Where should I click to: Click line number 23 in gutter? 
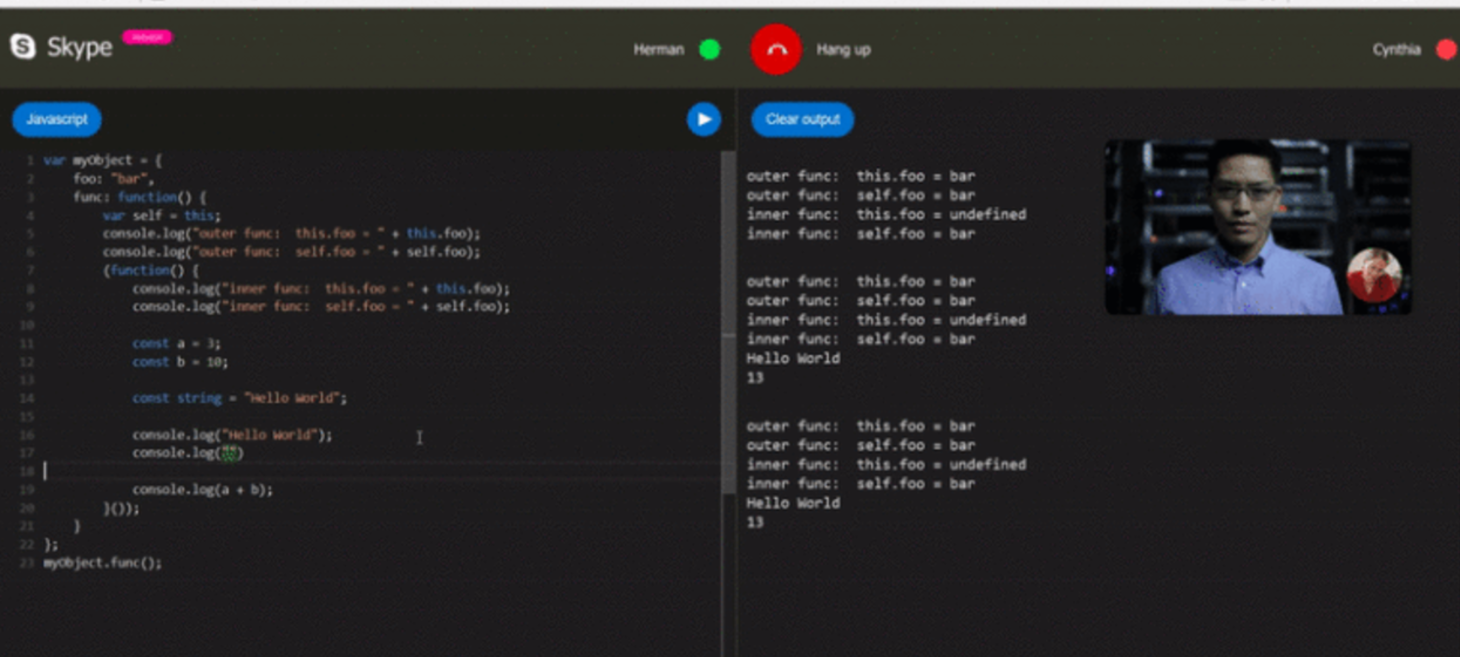pyautogui.click(x=27, y=563)
